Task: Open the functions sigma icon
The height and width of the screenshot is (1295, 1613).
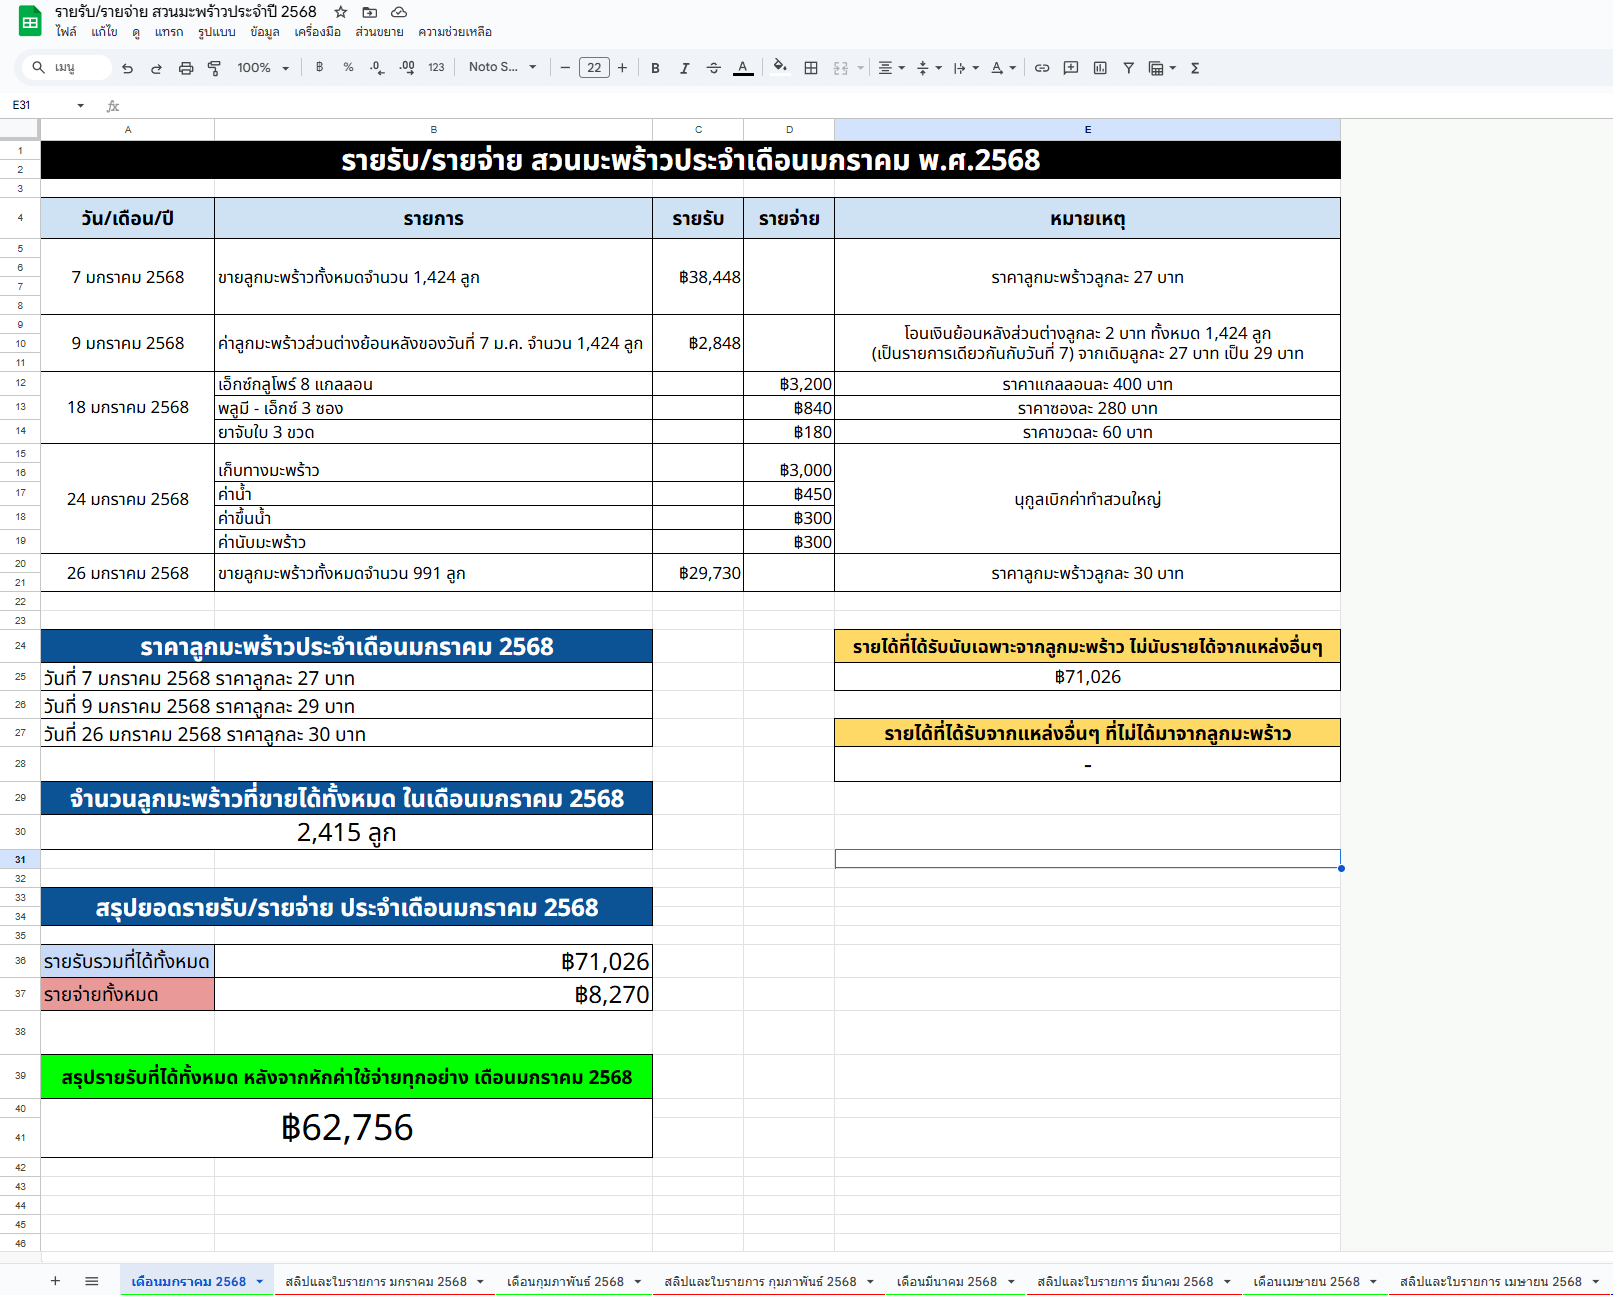Action: pyautogui.click(x=1195, y=68)
